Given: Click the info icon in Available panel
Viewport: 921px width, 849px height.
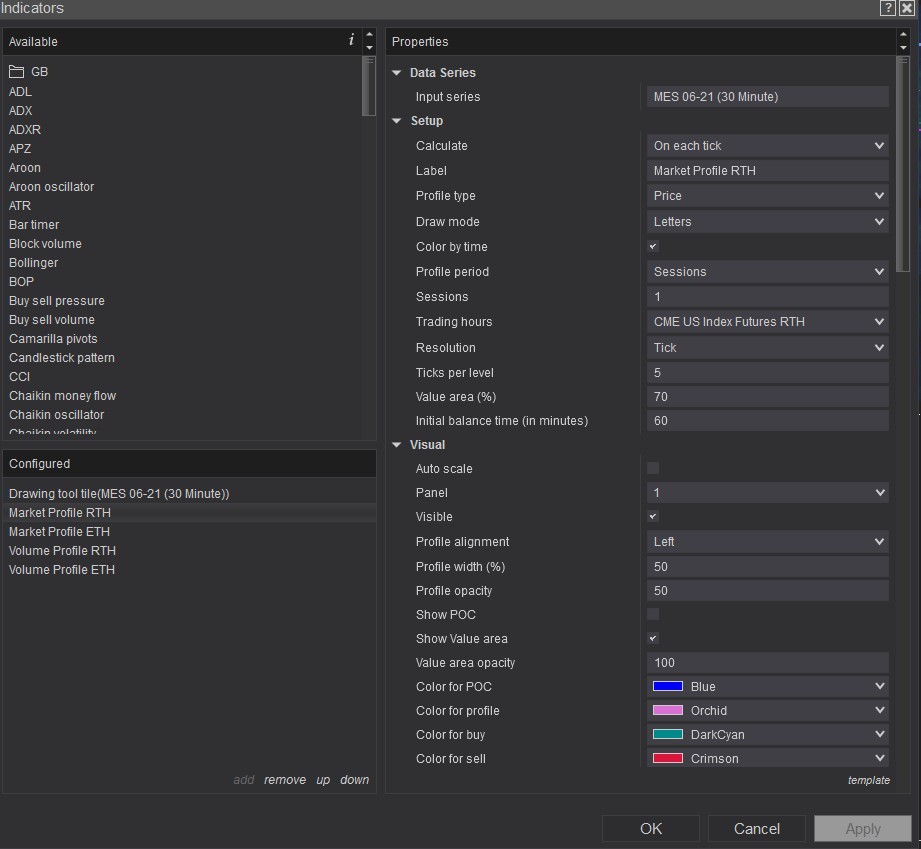Looking at the screenshot, I should (x=351, y=41).
